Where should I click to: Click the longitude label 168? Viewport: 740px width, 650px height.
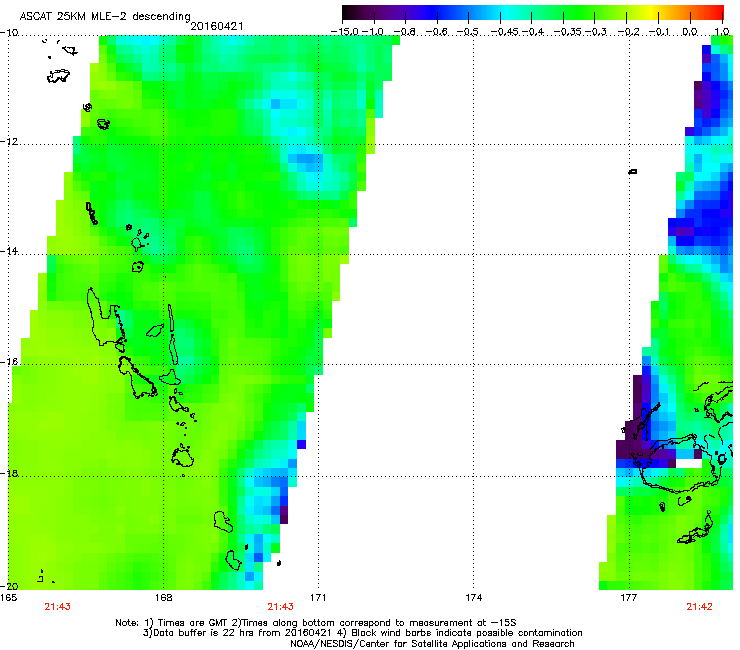[164, 598]
